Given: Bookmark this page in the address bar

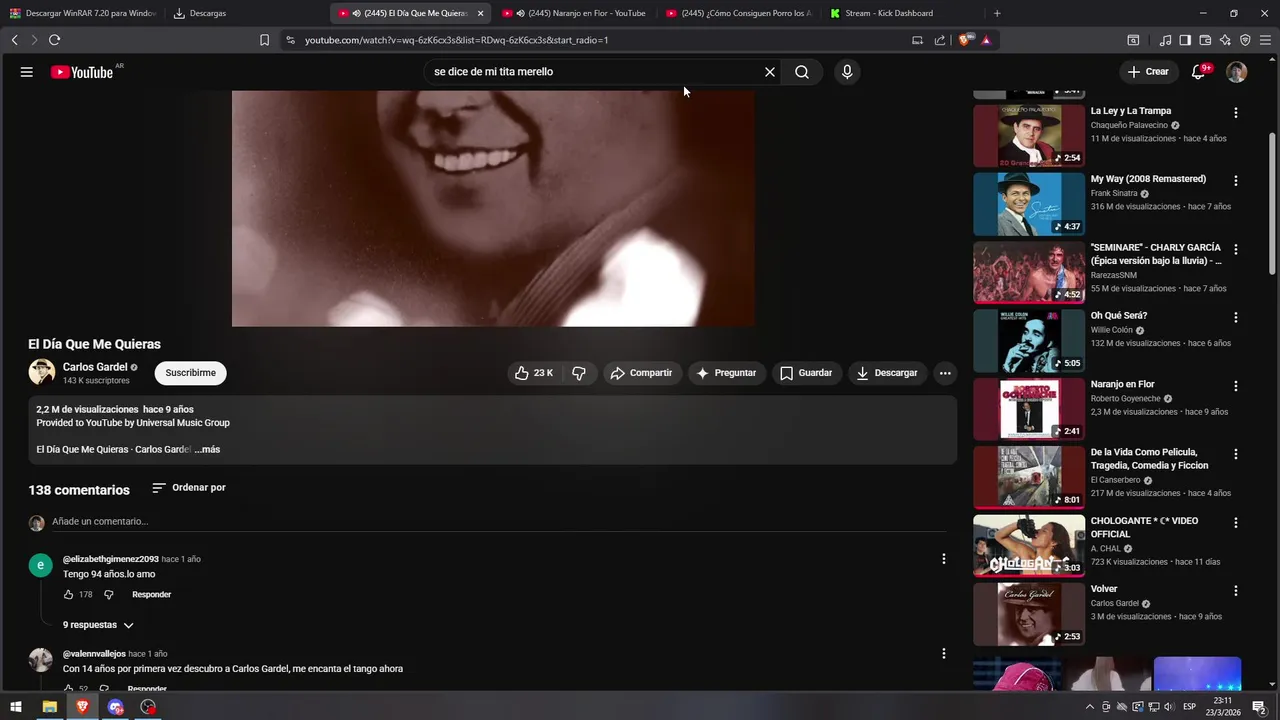Looking at the screenshot, I should 264,40.
